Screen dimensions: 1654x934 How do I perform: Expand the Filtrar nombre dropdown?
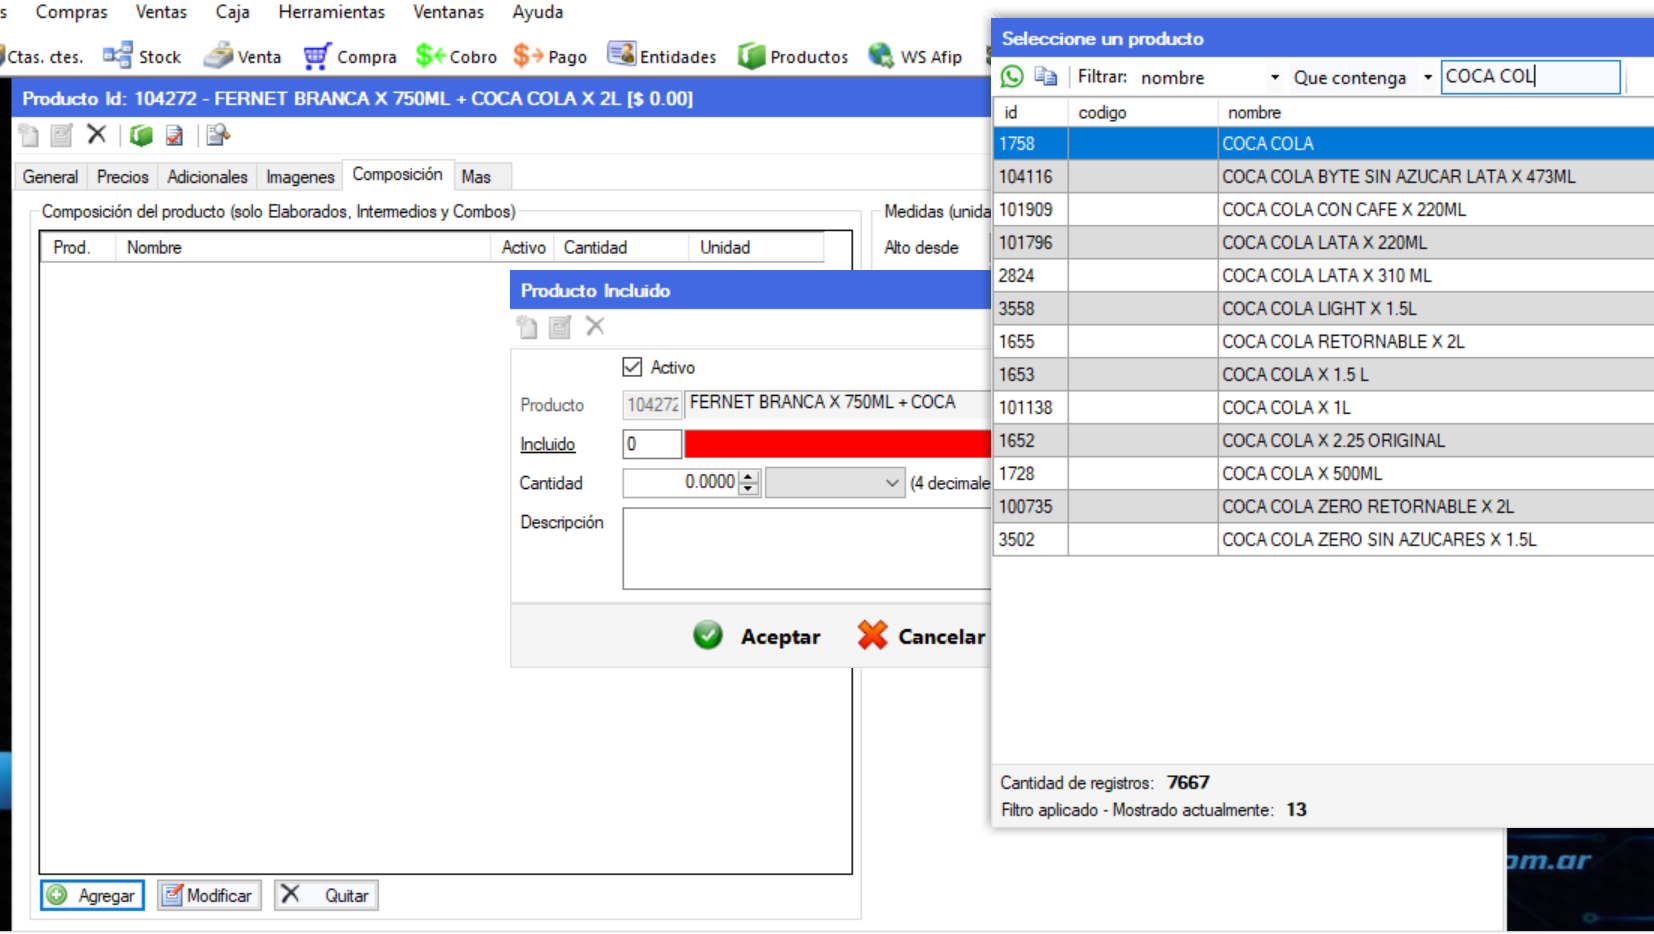click(1274, 78)
